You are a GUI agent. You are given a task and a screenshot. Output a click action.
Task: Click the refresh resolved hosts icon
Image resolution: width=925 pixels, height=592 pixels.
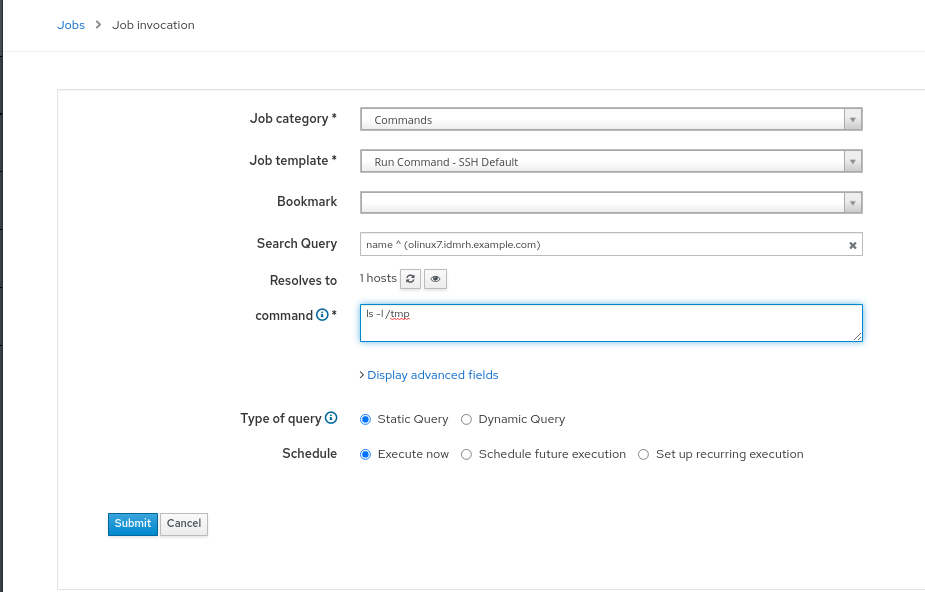pyautogui.click(x=411, y=279)
